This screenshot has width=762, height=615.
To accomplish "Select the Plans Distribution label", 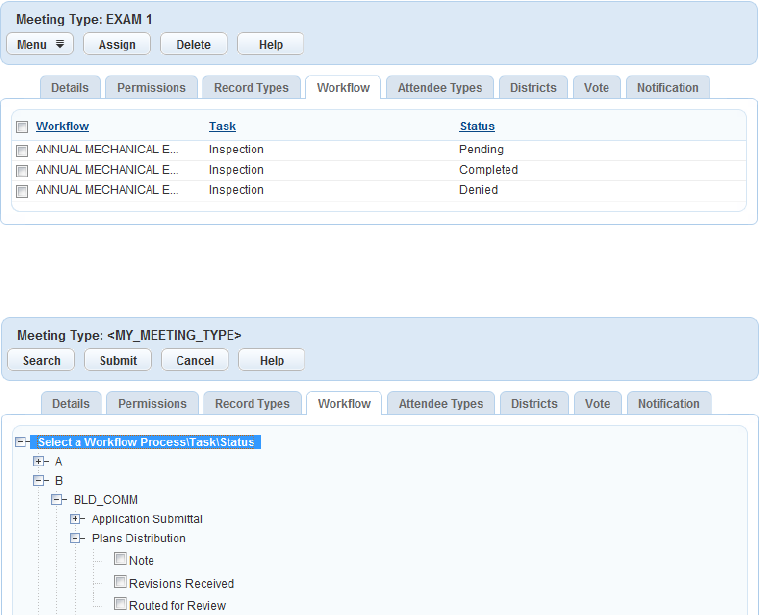I will (139, 538).
